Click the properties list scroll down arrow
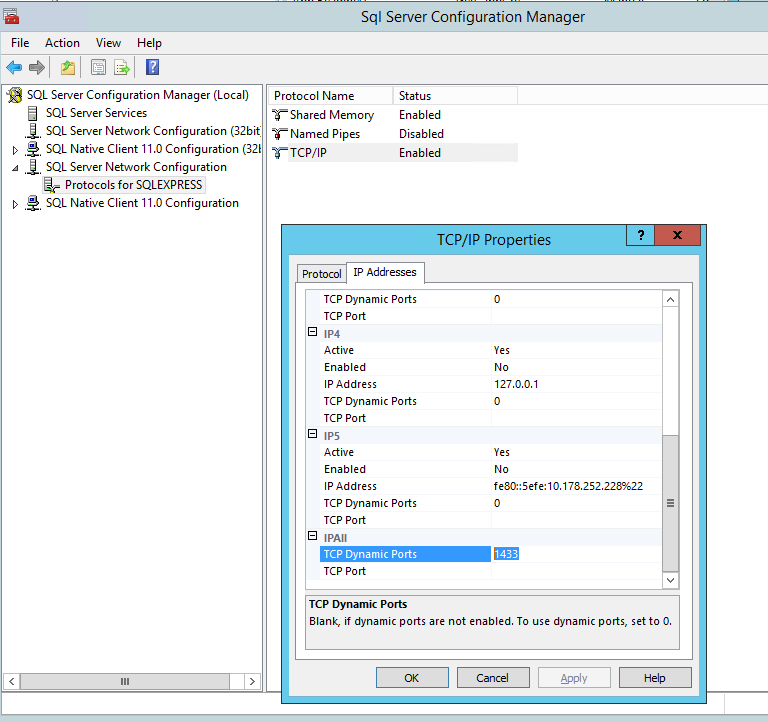The height and width of the screenshot is (722, 768). (x=670, y=580)
